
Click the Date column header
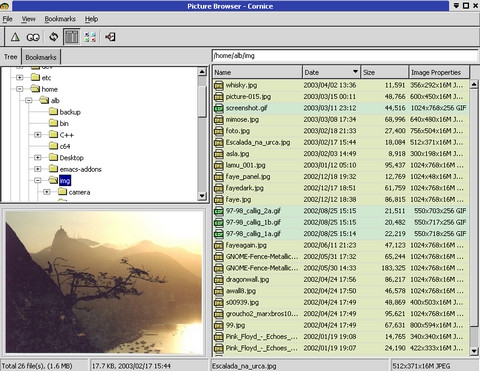(x=331, y=72)
